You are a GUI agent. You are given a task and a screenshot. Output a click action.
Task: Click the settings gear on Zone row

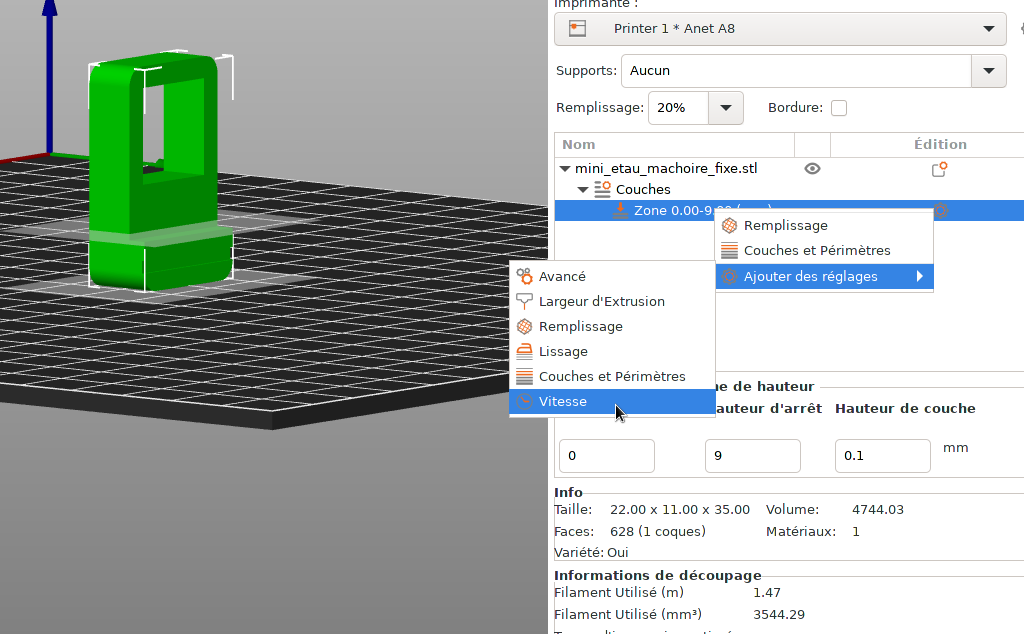click(940, 210)
